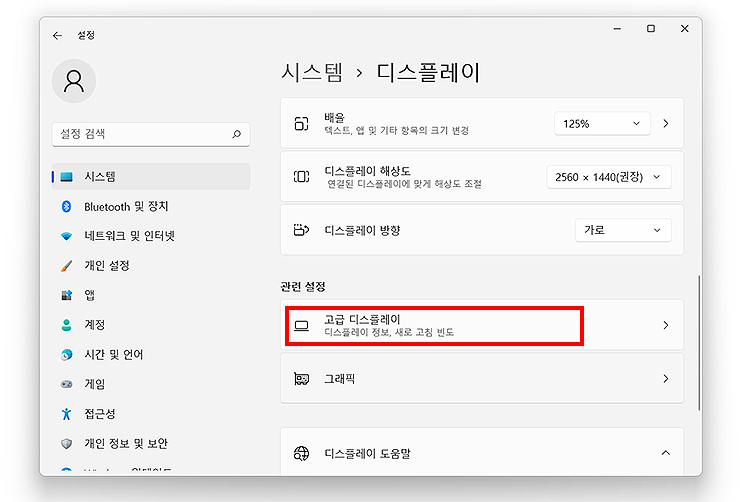This screenshot has width=740, height=502.
Task: Go back with the arrow beside 설정
Action: tap(58, 35)
